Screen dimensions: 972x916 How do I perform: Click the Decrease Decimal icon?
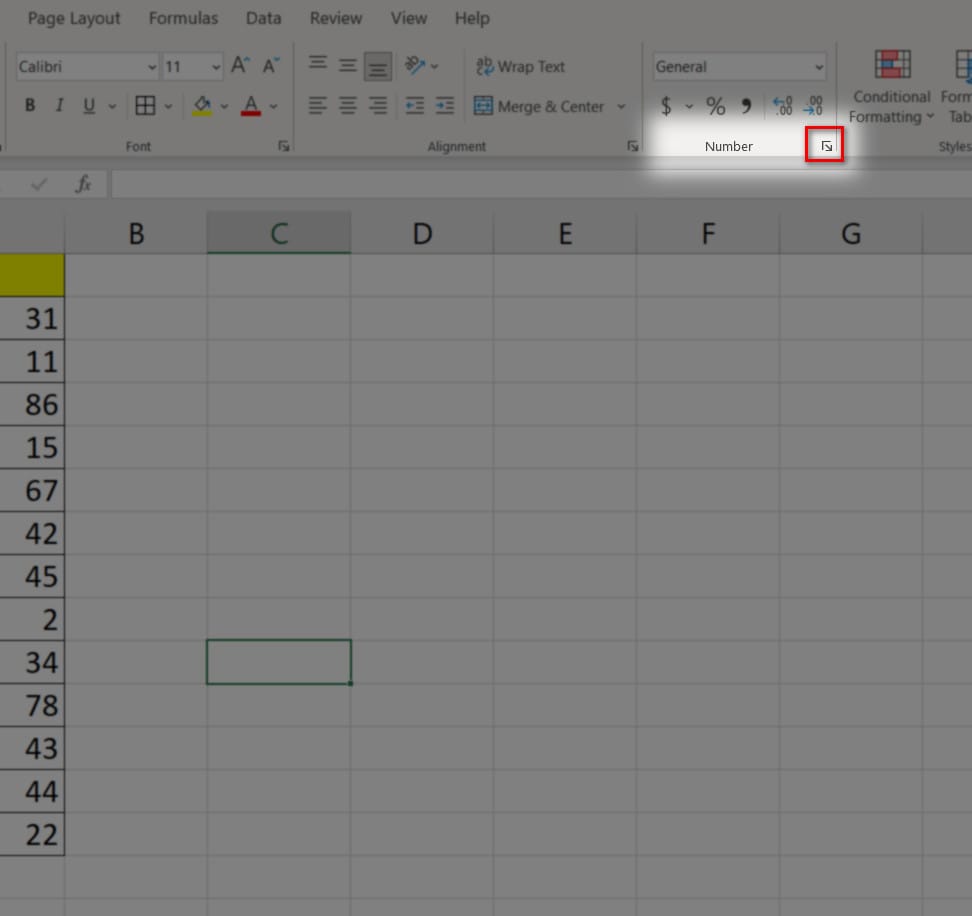pyautogui.click(x=814, y=106)
